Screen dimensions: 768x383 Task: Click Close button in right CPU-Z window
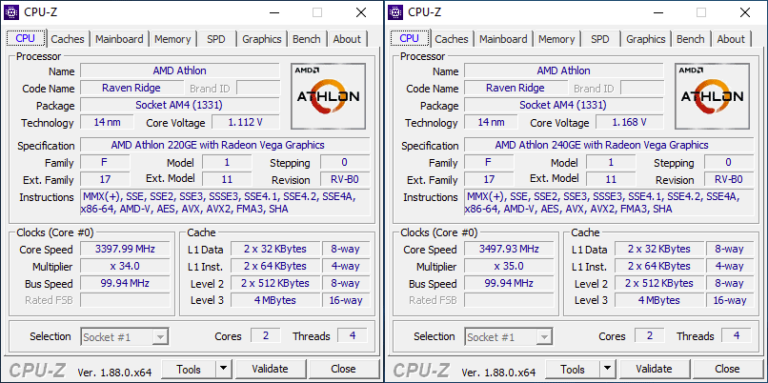[727, 368]
